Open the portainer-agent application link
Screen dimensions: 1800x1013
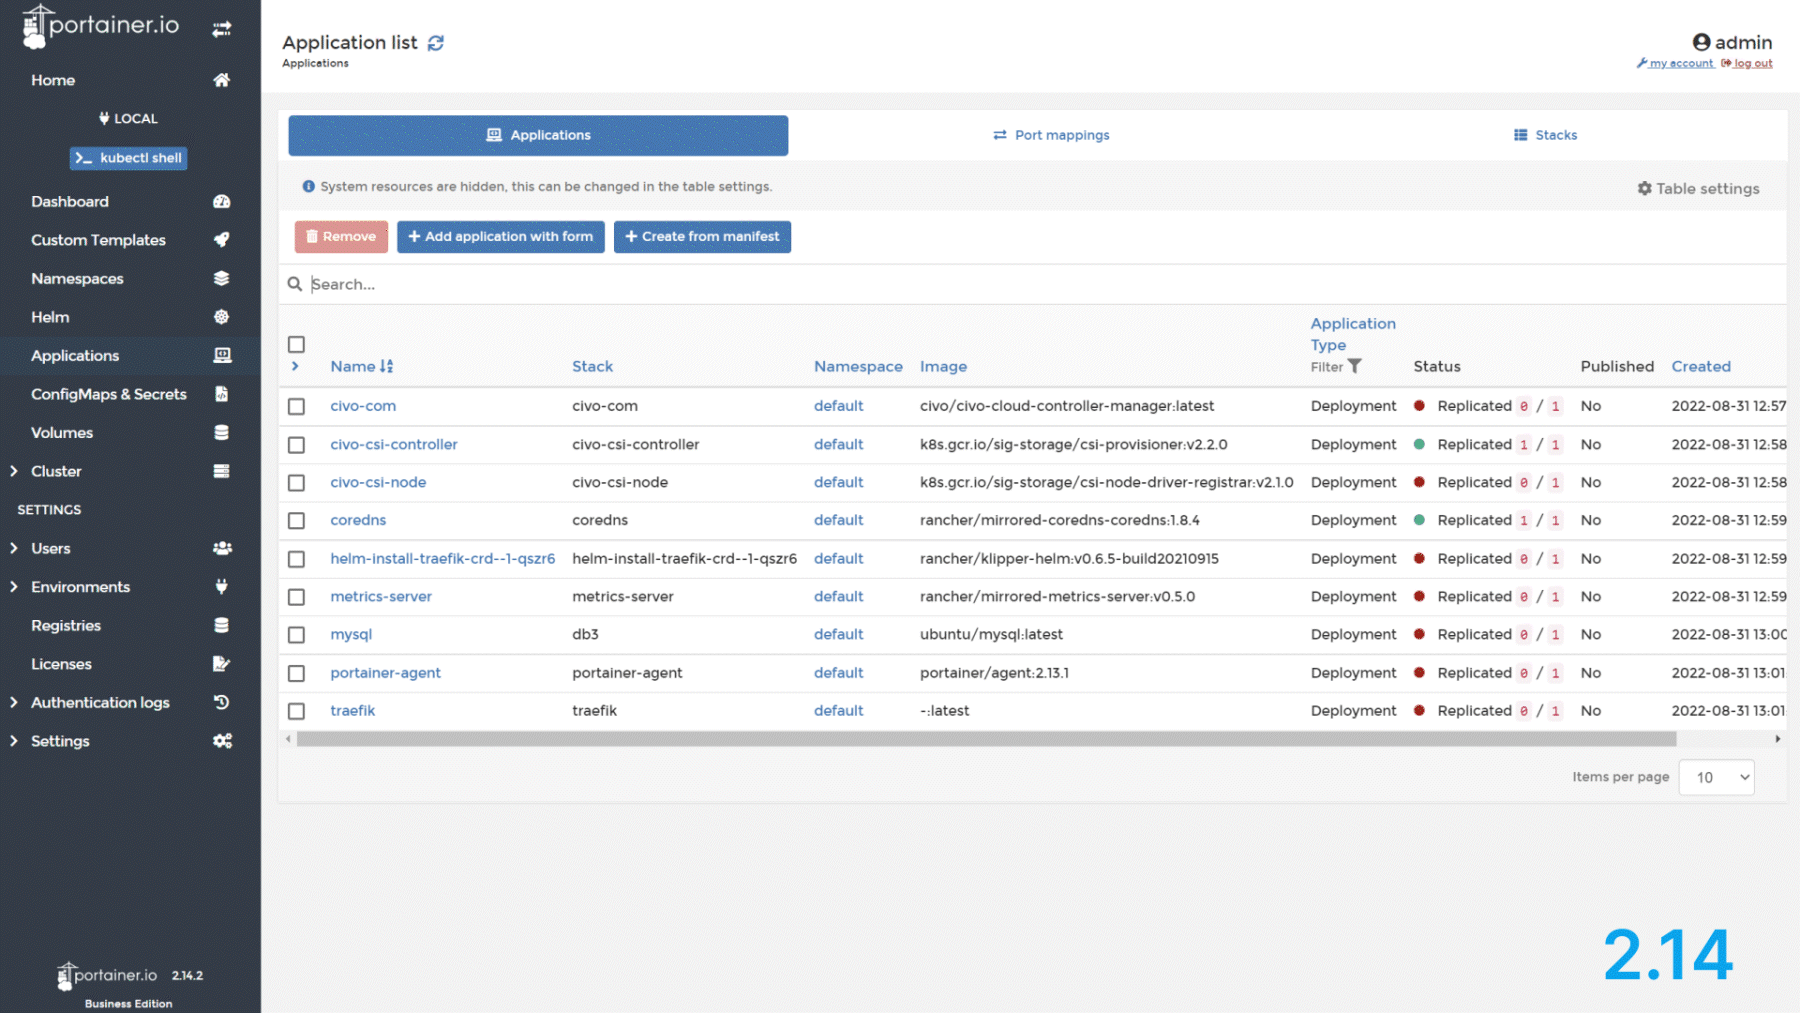385,673
